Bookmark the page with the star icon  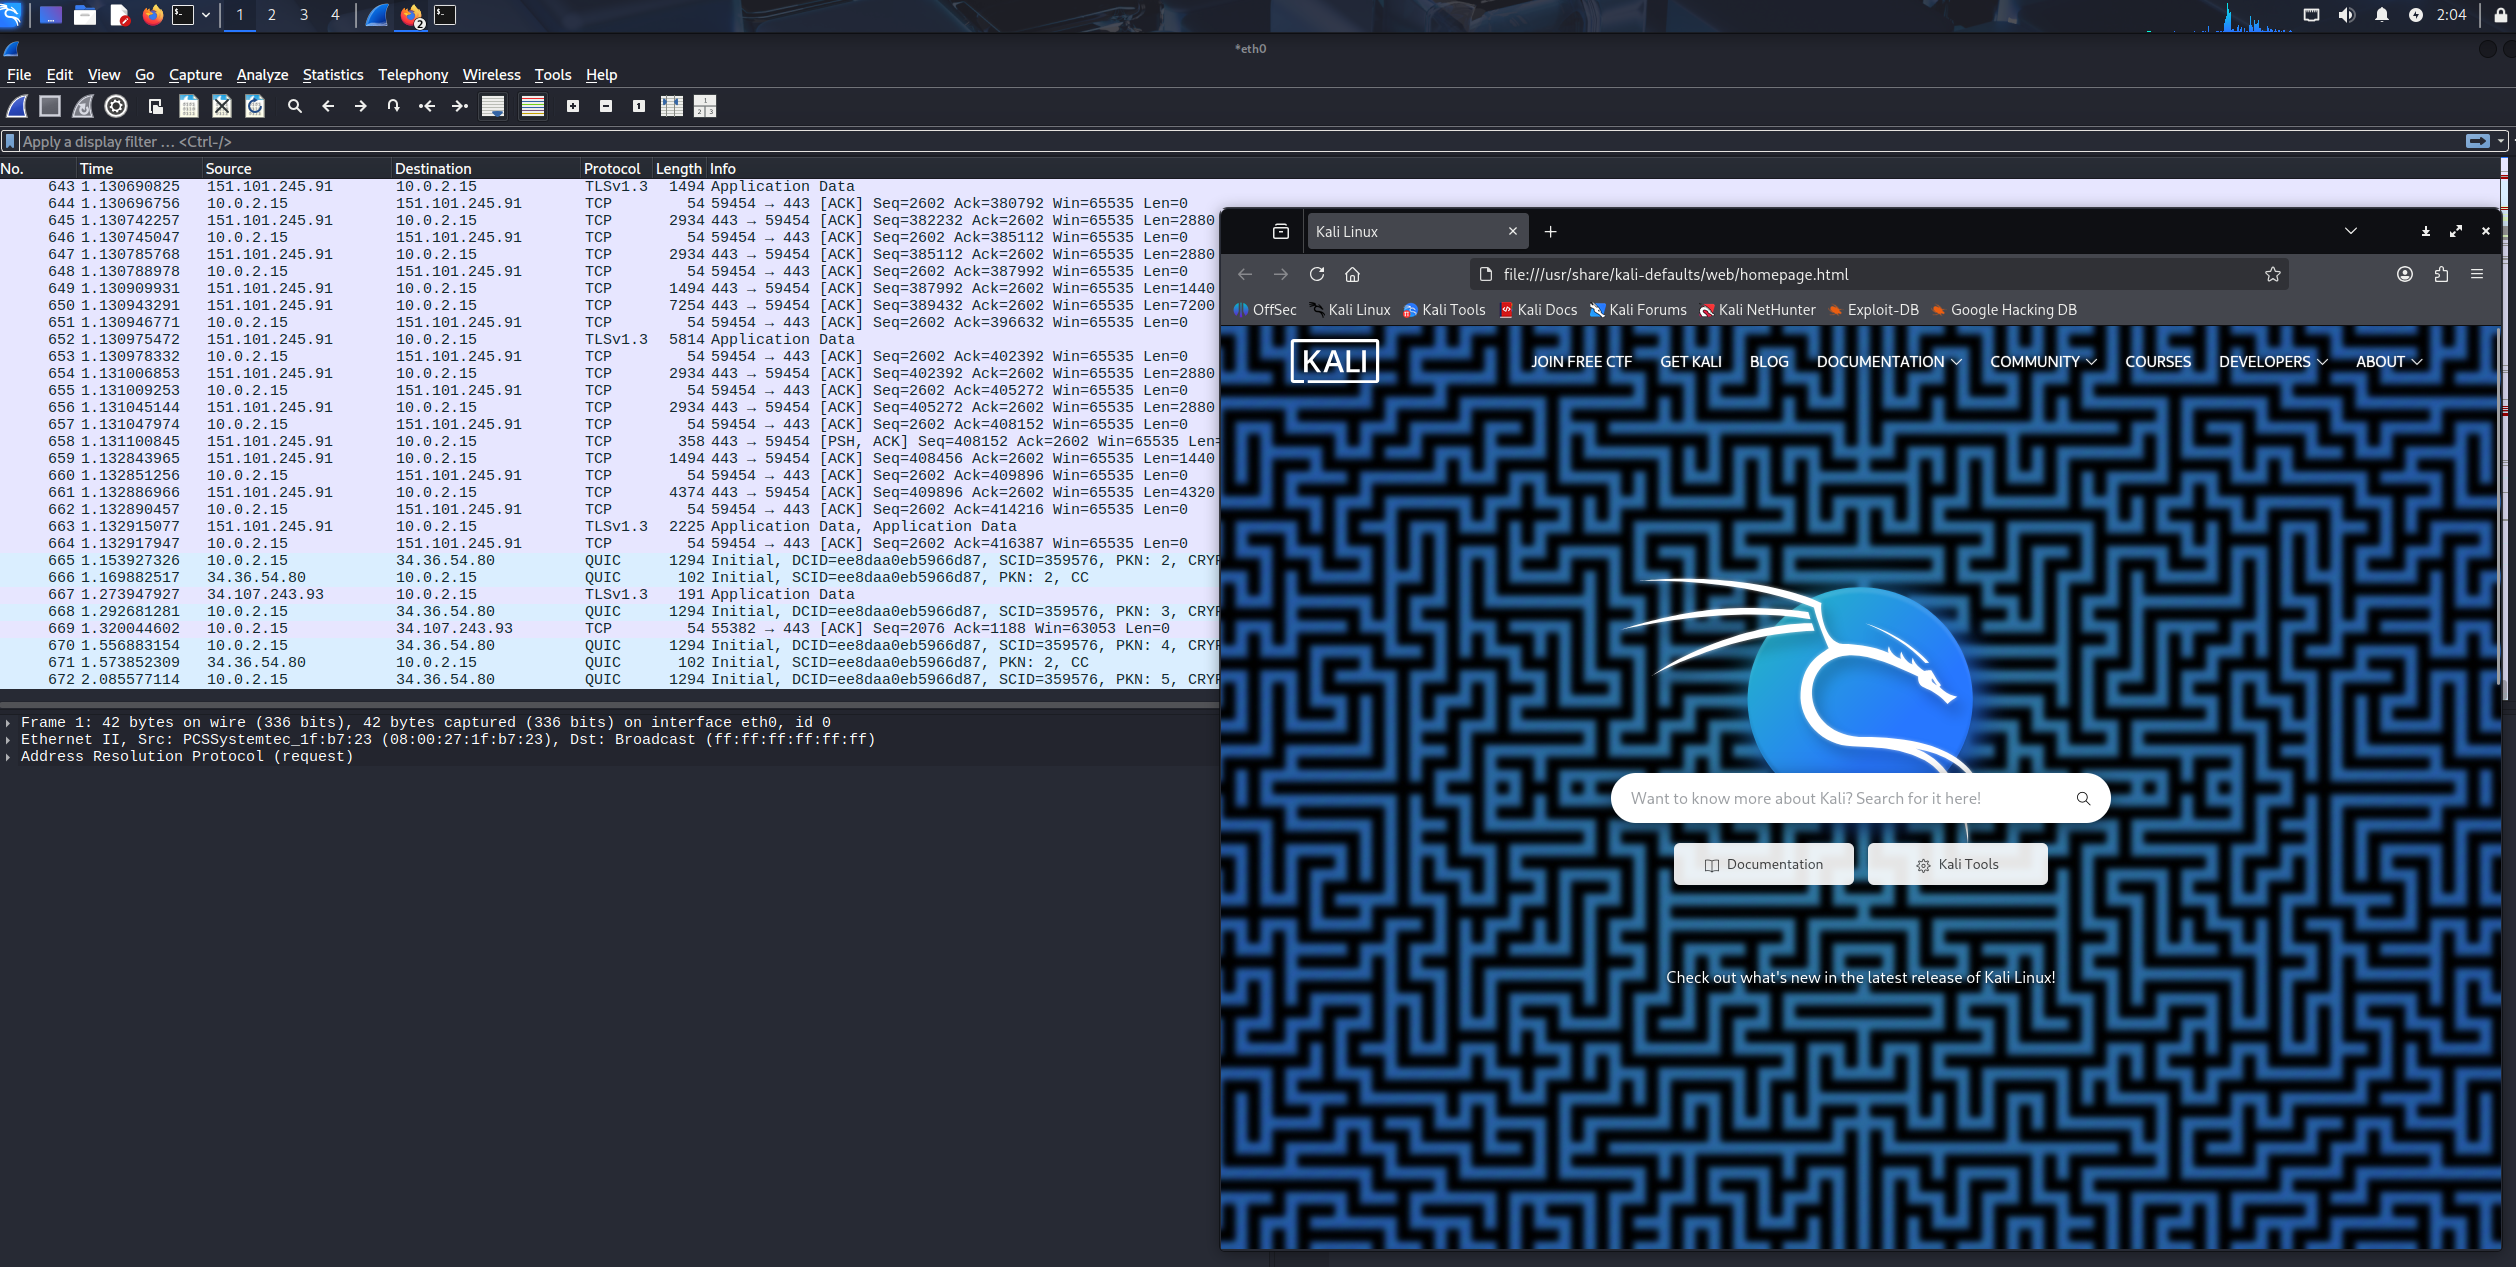click(x=2273, y=274)
